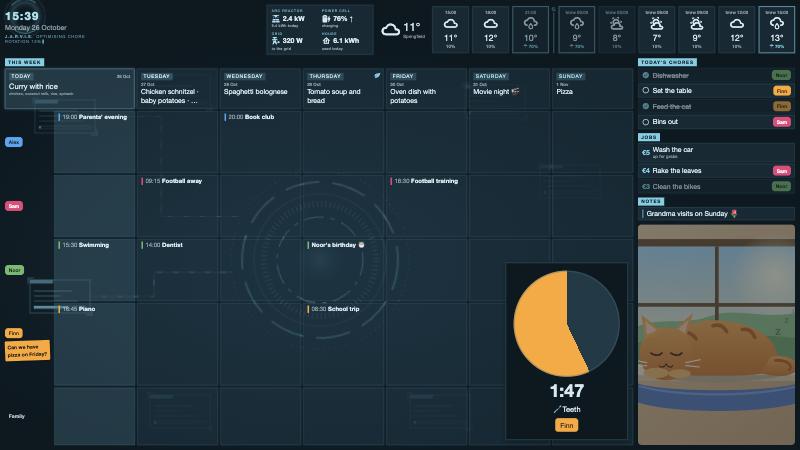The width and height of the screenshot is (800, 450).
Task: Mark the Bins out chore as done
Action: click(645, 122)
